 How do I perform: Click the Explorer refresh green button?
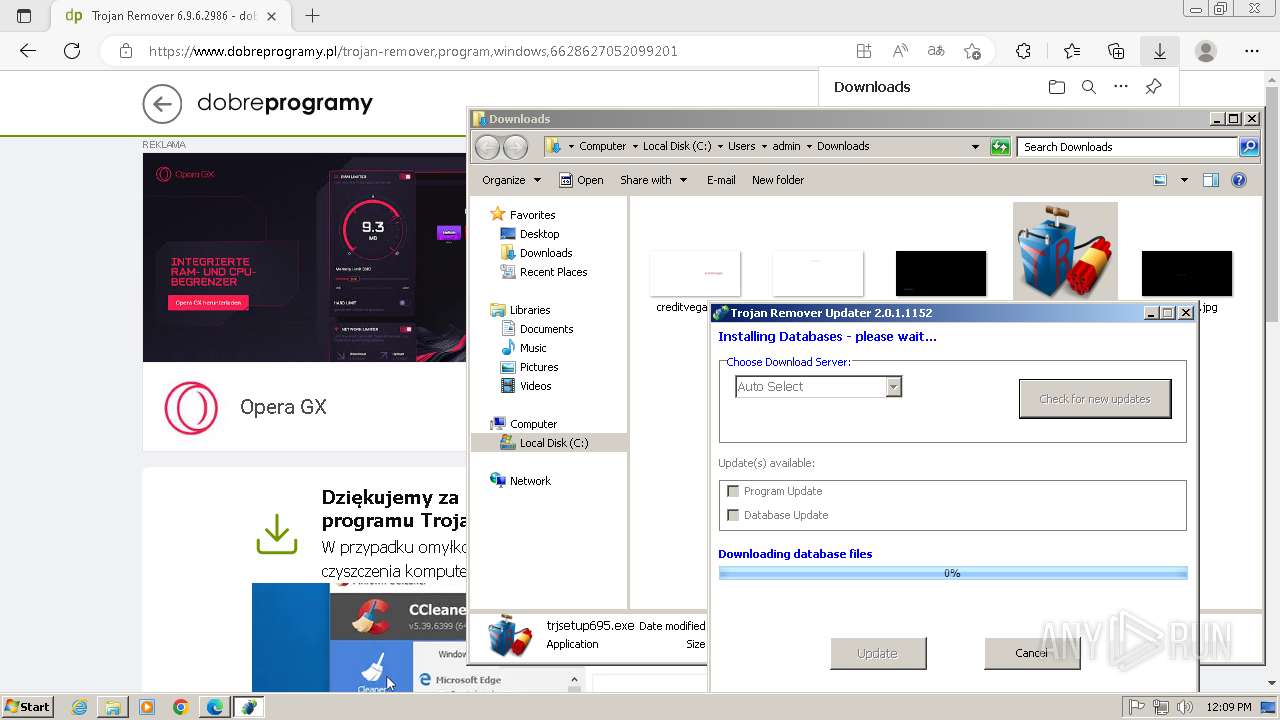tap(1000, 146)
